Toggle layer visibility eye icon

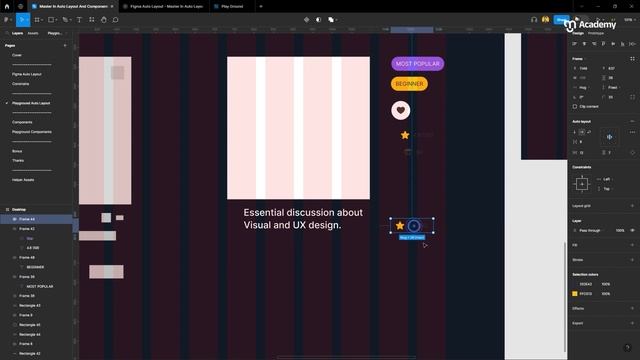tap(632, 231)
